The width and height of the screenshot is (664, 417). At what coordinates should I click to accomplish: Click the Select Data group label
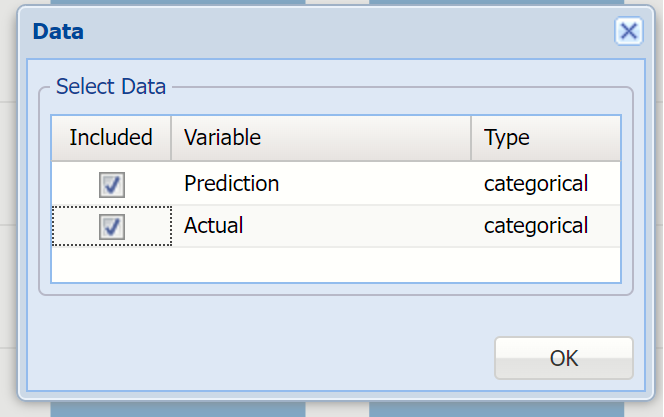coord(111,87)
